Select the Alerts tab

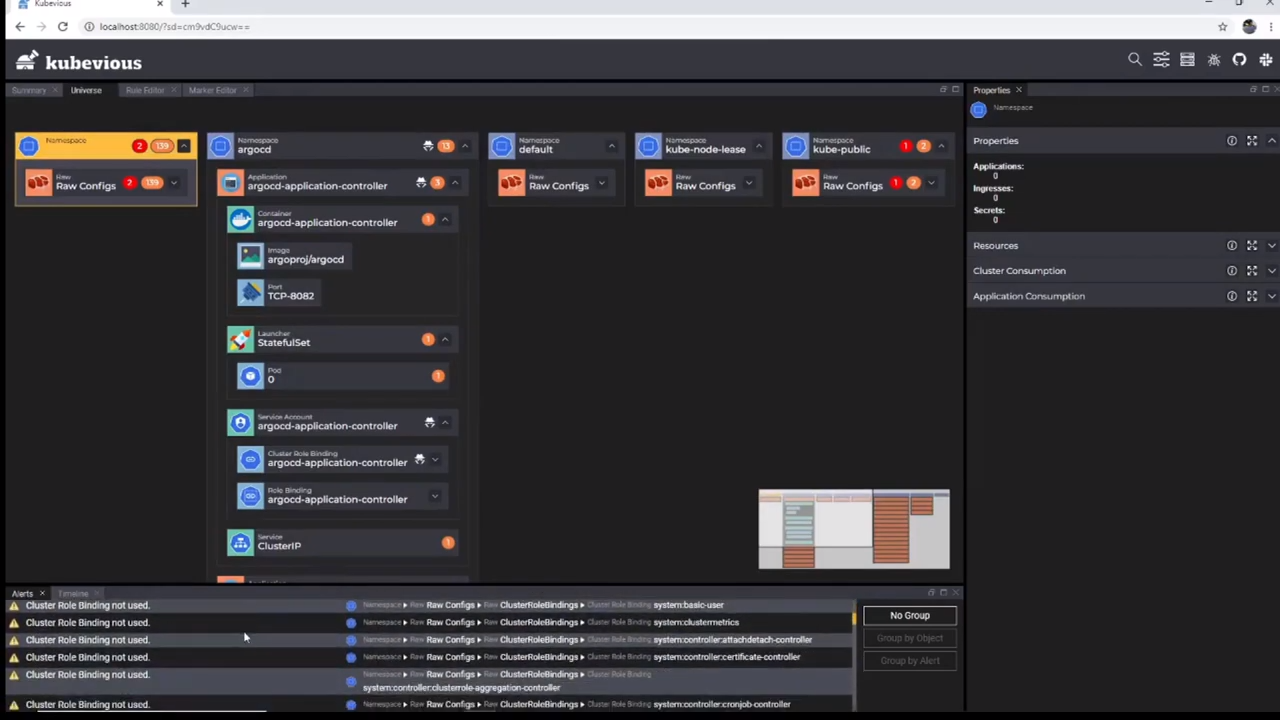coord(22,594)
